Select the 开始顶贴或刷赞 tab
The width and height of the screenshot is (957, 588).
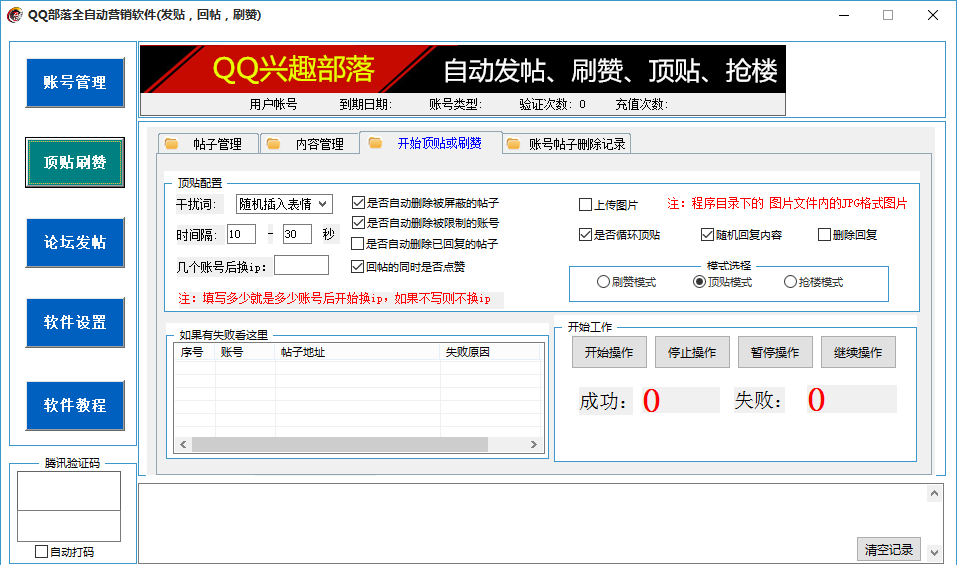tap(431, 142)
